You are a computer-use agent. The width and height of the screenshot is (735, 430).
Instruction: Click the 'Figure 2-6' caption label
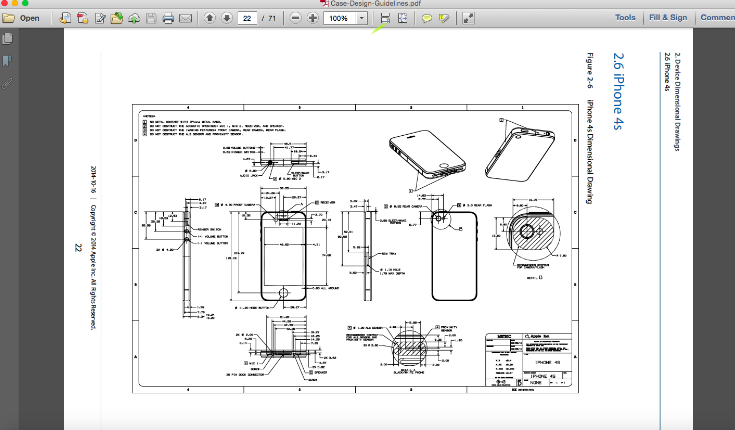[590, 70]
